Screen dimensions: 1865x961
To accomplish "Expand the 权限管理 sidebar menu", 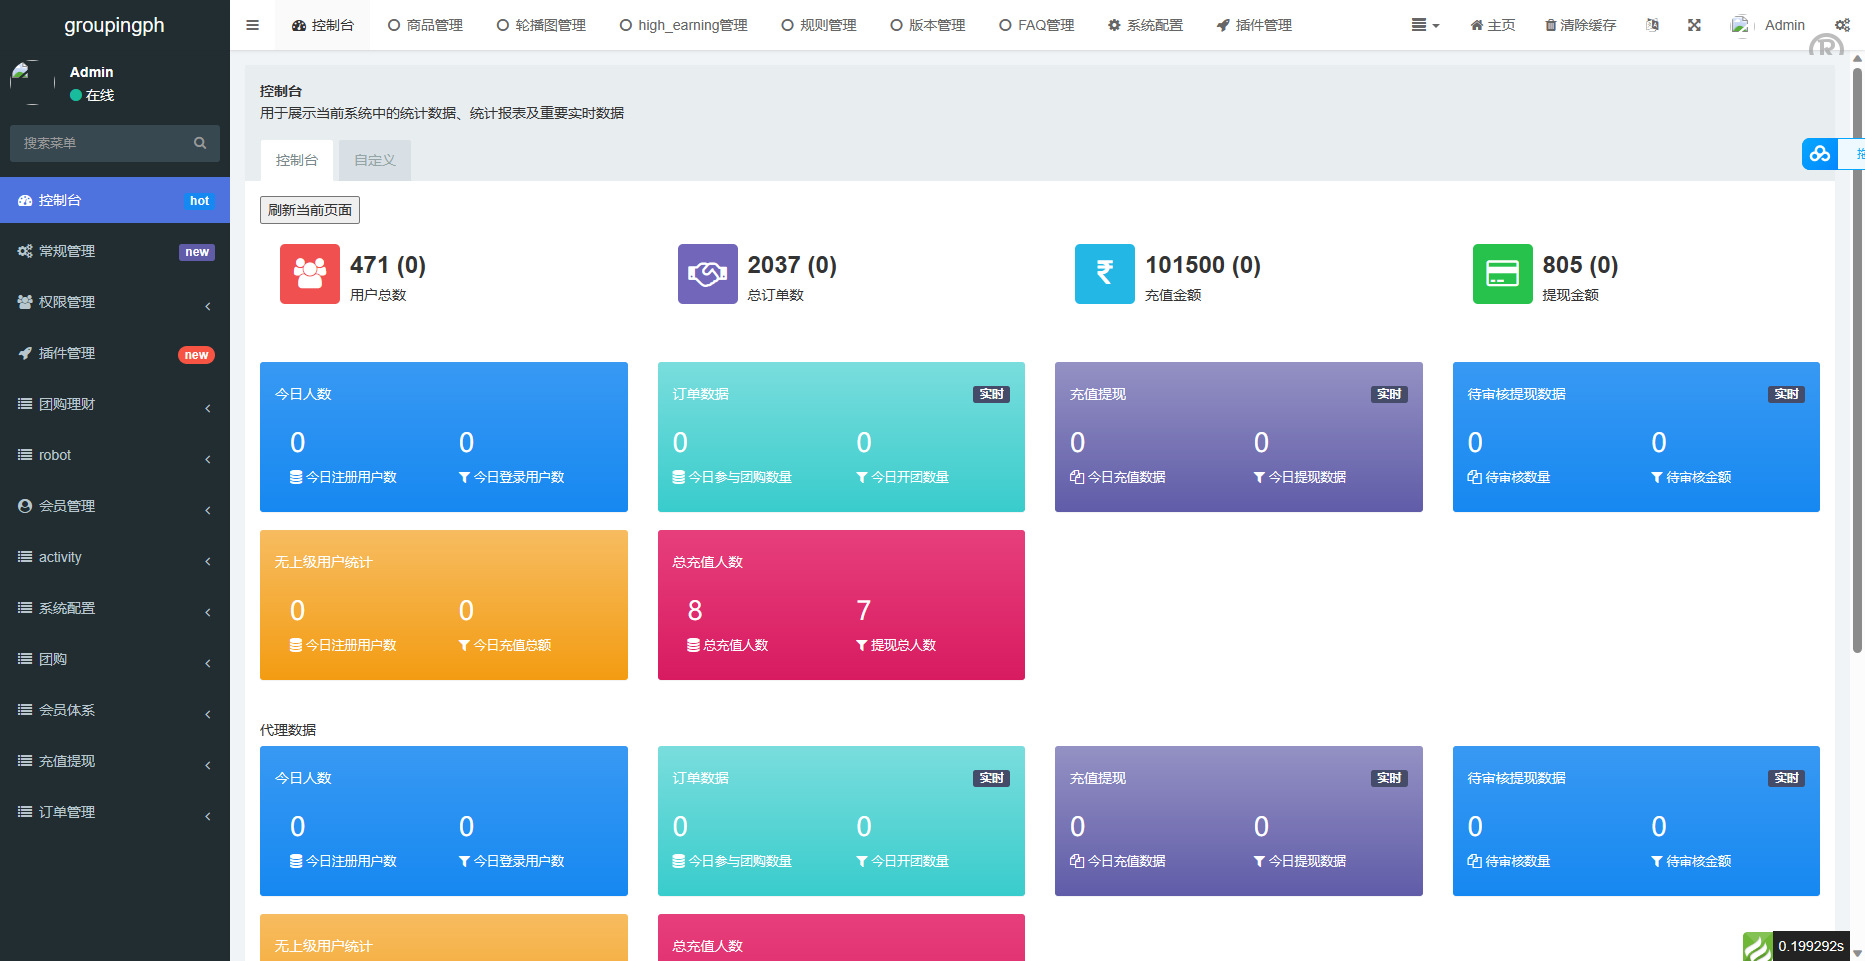I will [x=115, y=302].
